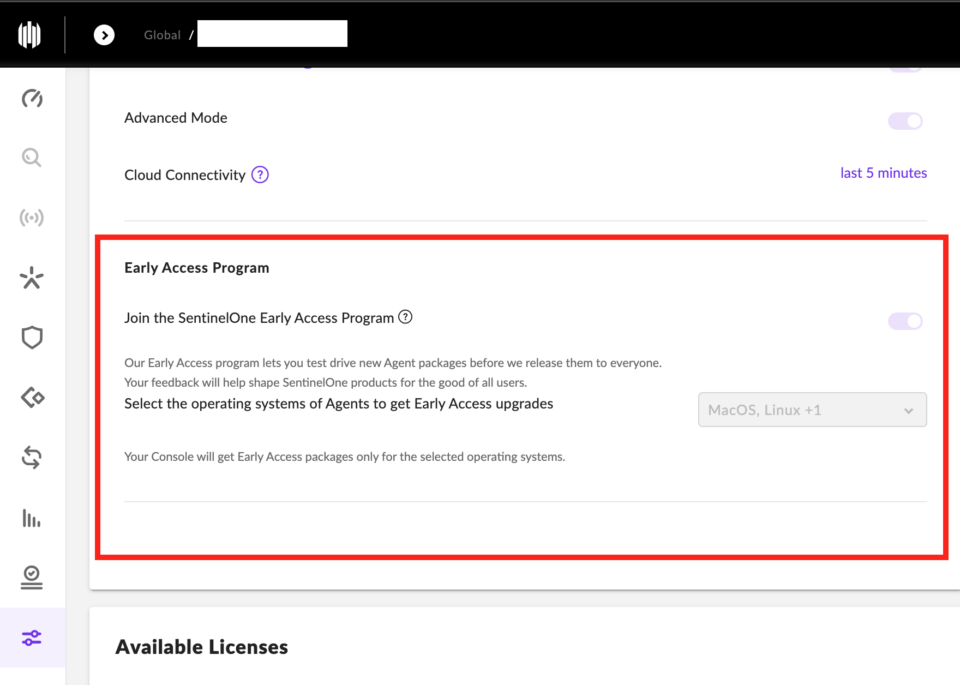Select the Deep Visibility search icon
Screen dimensions: 960x685
[31, 157]
